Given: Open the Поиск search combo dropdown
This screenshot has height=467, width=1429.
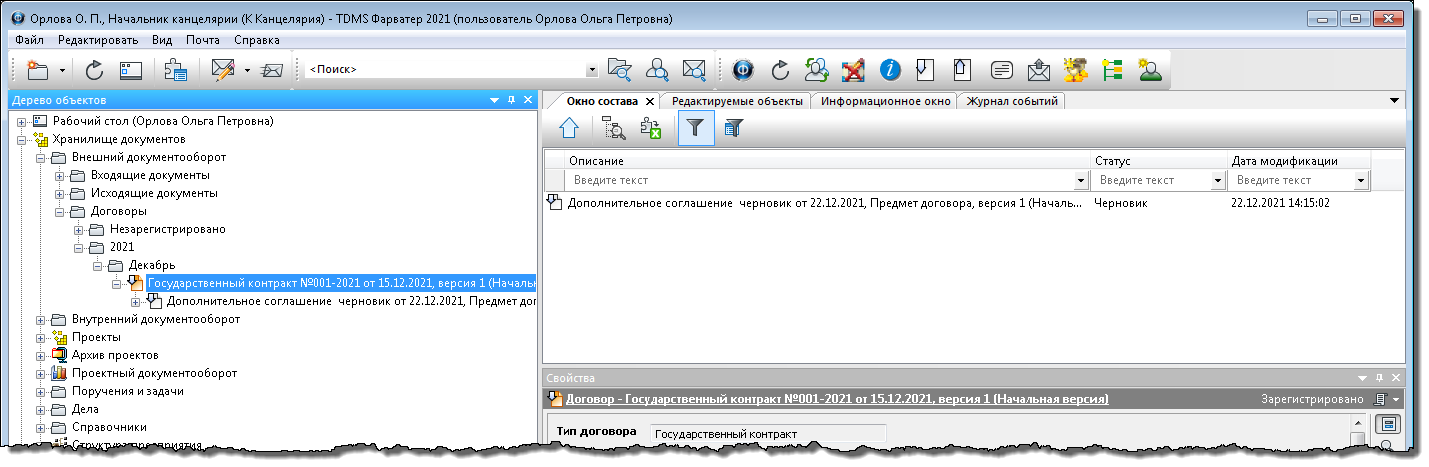Looking at the screenshot, I should (591, 70).
